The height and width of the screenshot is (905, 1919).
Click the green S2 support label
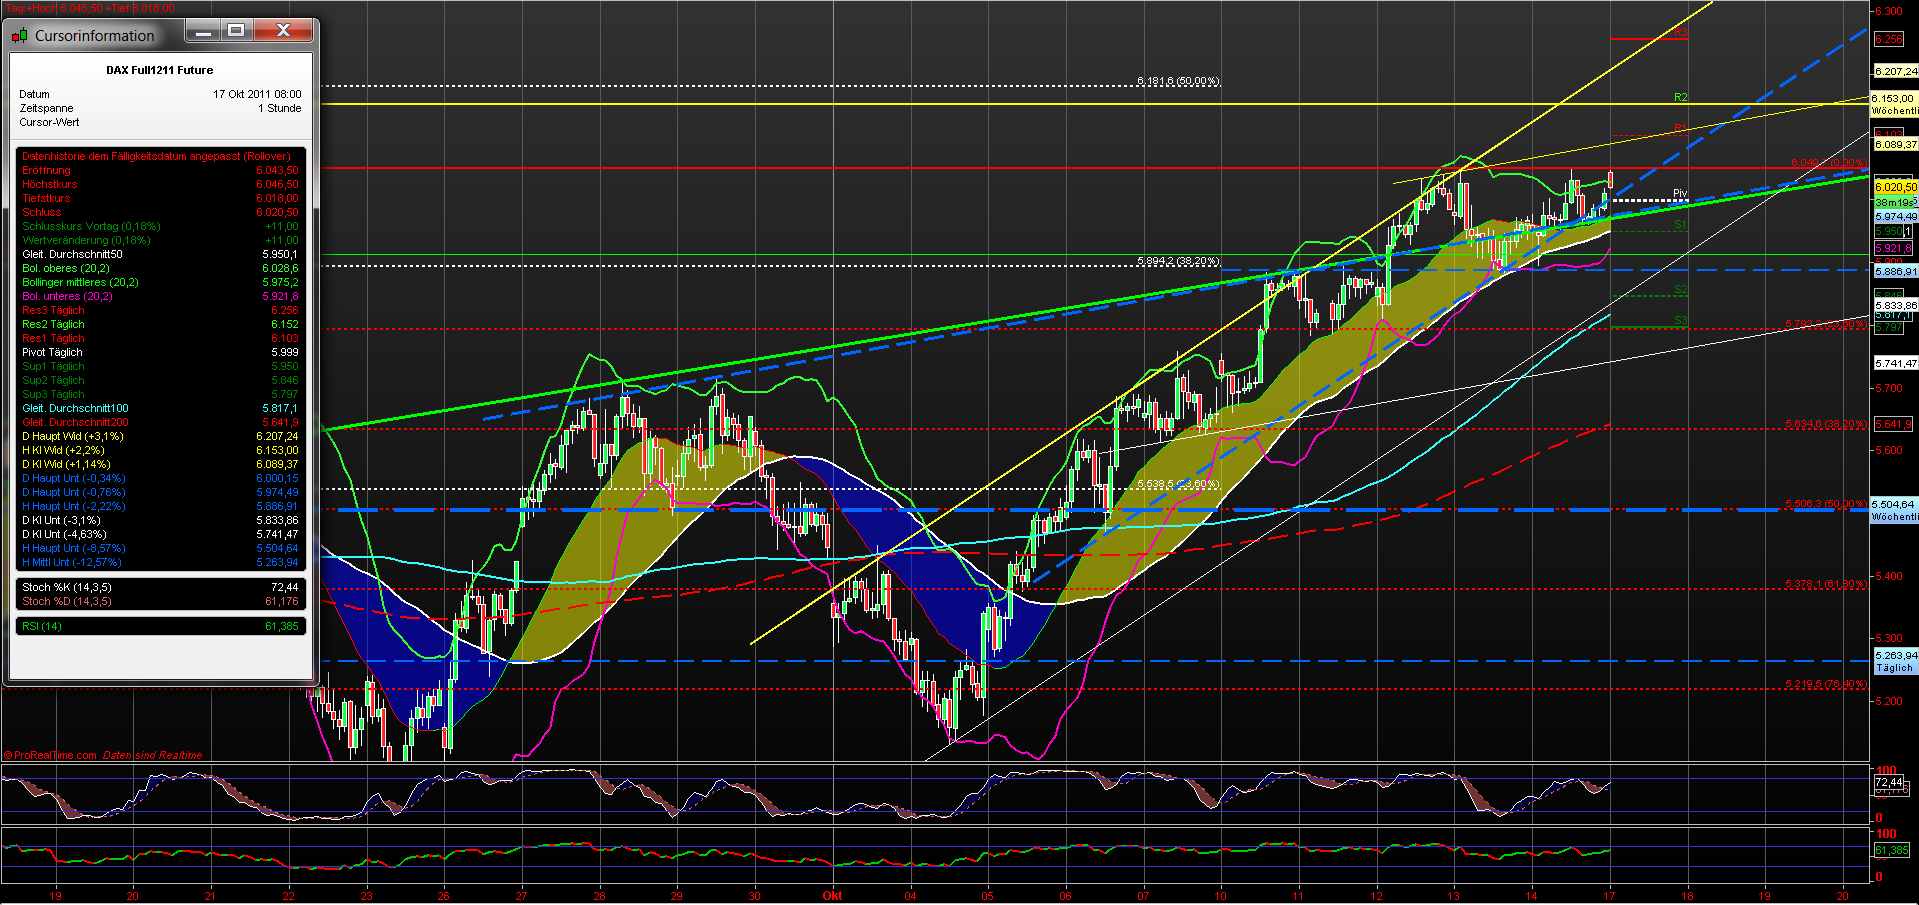tap(1680, 290)
